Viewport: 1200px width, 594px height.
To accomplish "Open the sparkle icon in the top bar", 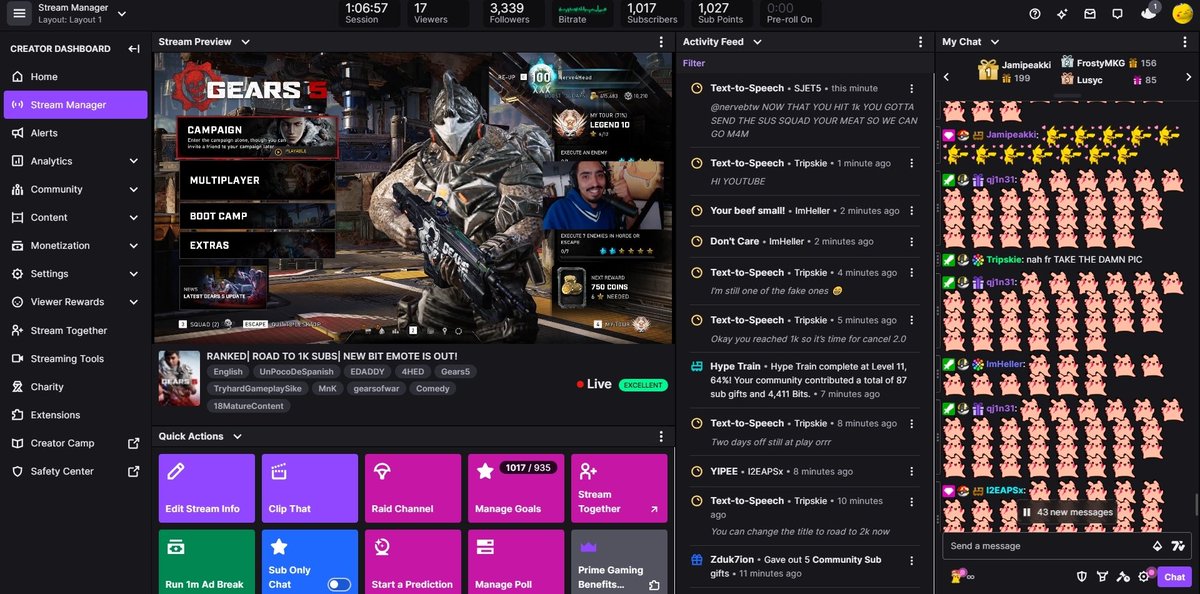I will [1062, 14].
